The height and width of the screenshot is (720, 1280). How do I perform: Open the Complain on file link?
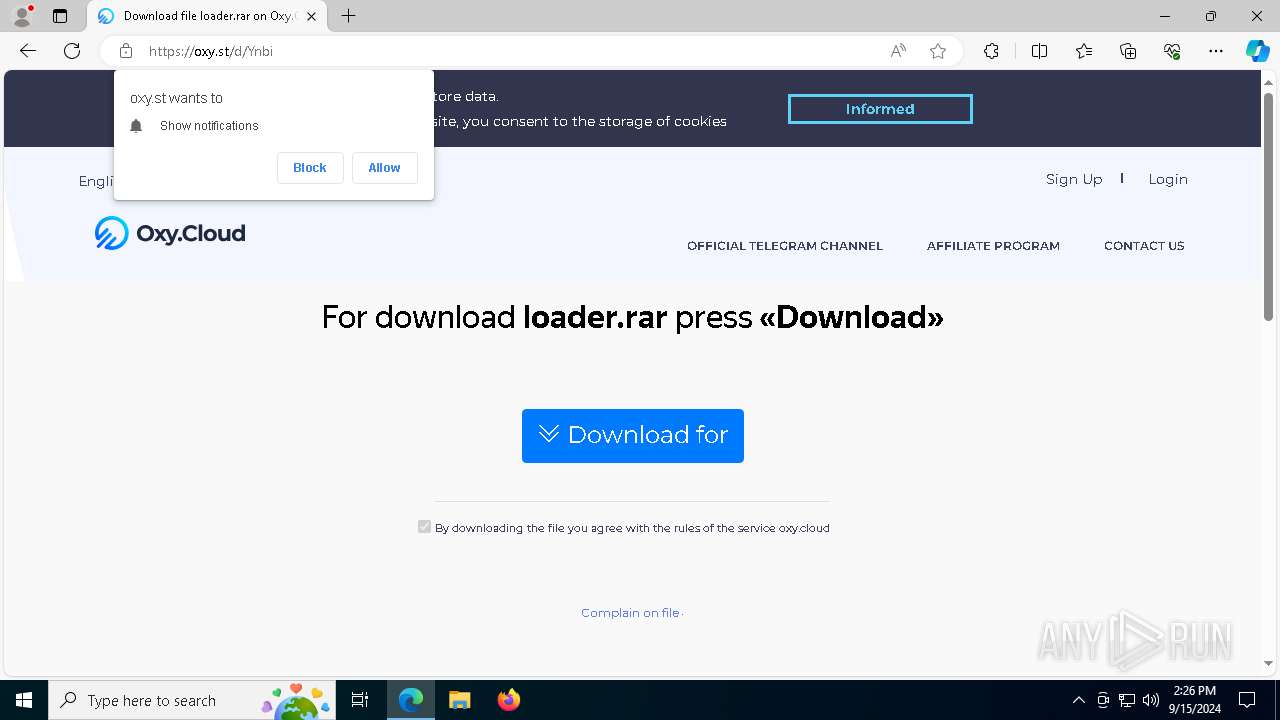click(x=630, y=613)
